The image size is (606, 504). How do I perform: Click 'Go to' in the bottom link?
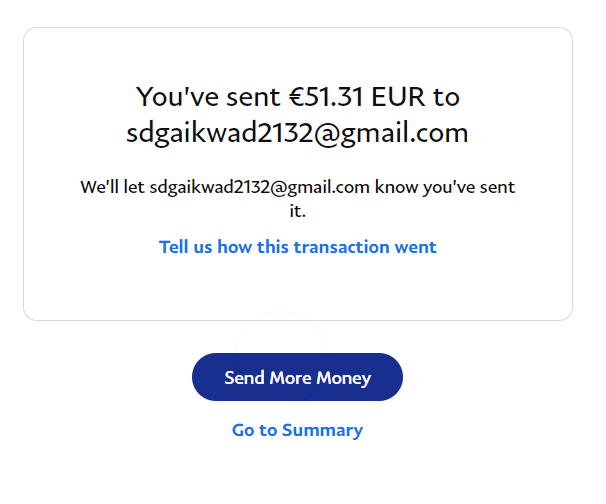tap(254, 430)
